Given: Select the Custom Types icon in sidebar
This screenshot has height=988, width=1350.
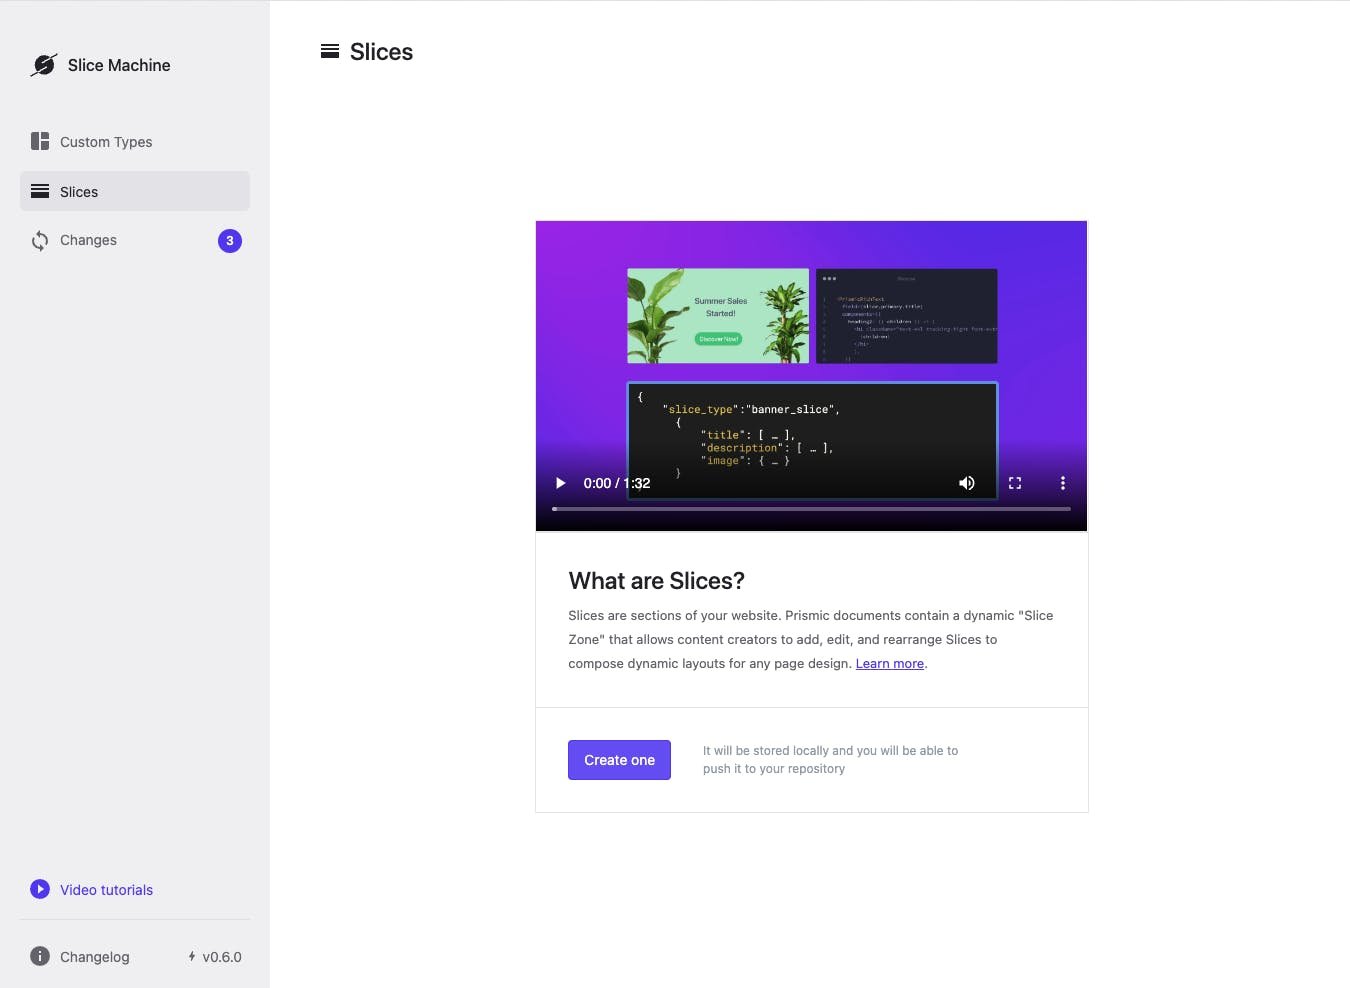Looking at the screenshot, I should click(x=39, y=141).
